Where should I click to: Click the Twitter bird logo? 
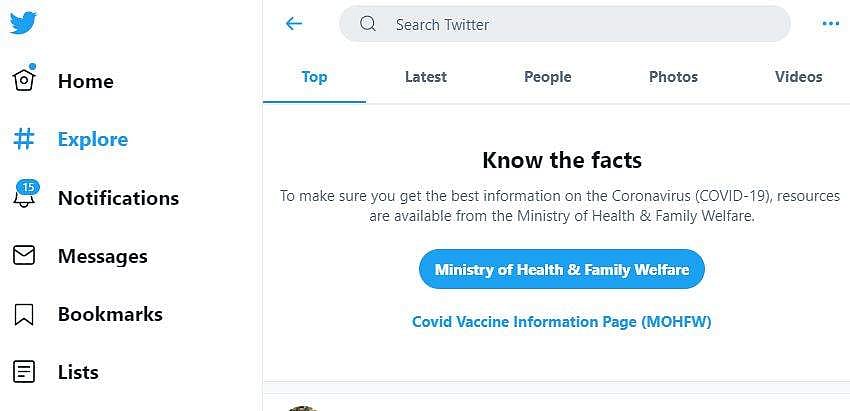tap(23, 22)
